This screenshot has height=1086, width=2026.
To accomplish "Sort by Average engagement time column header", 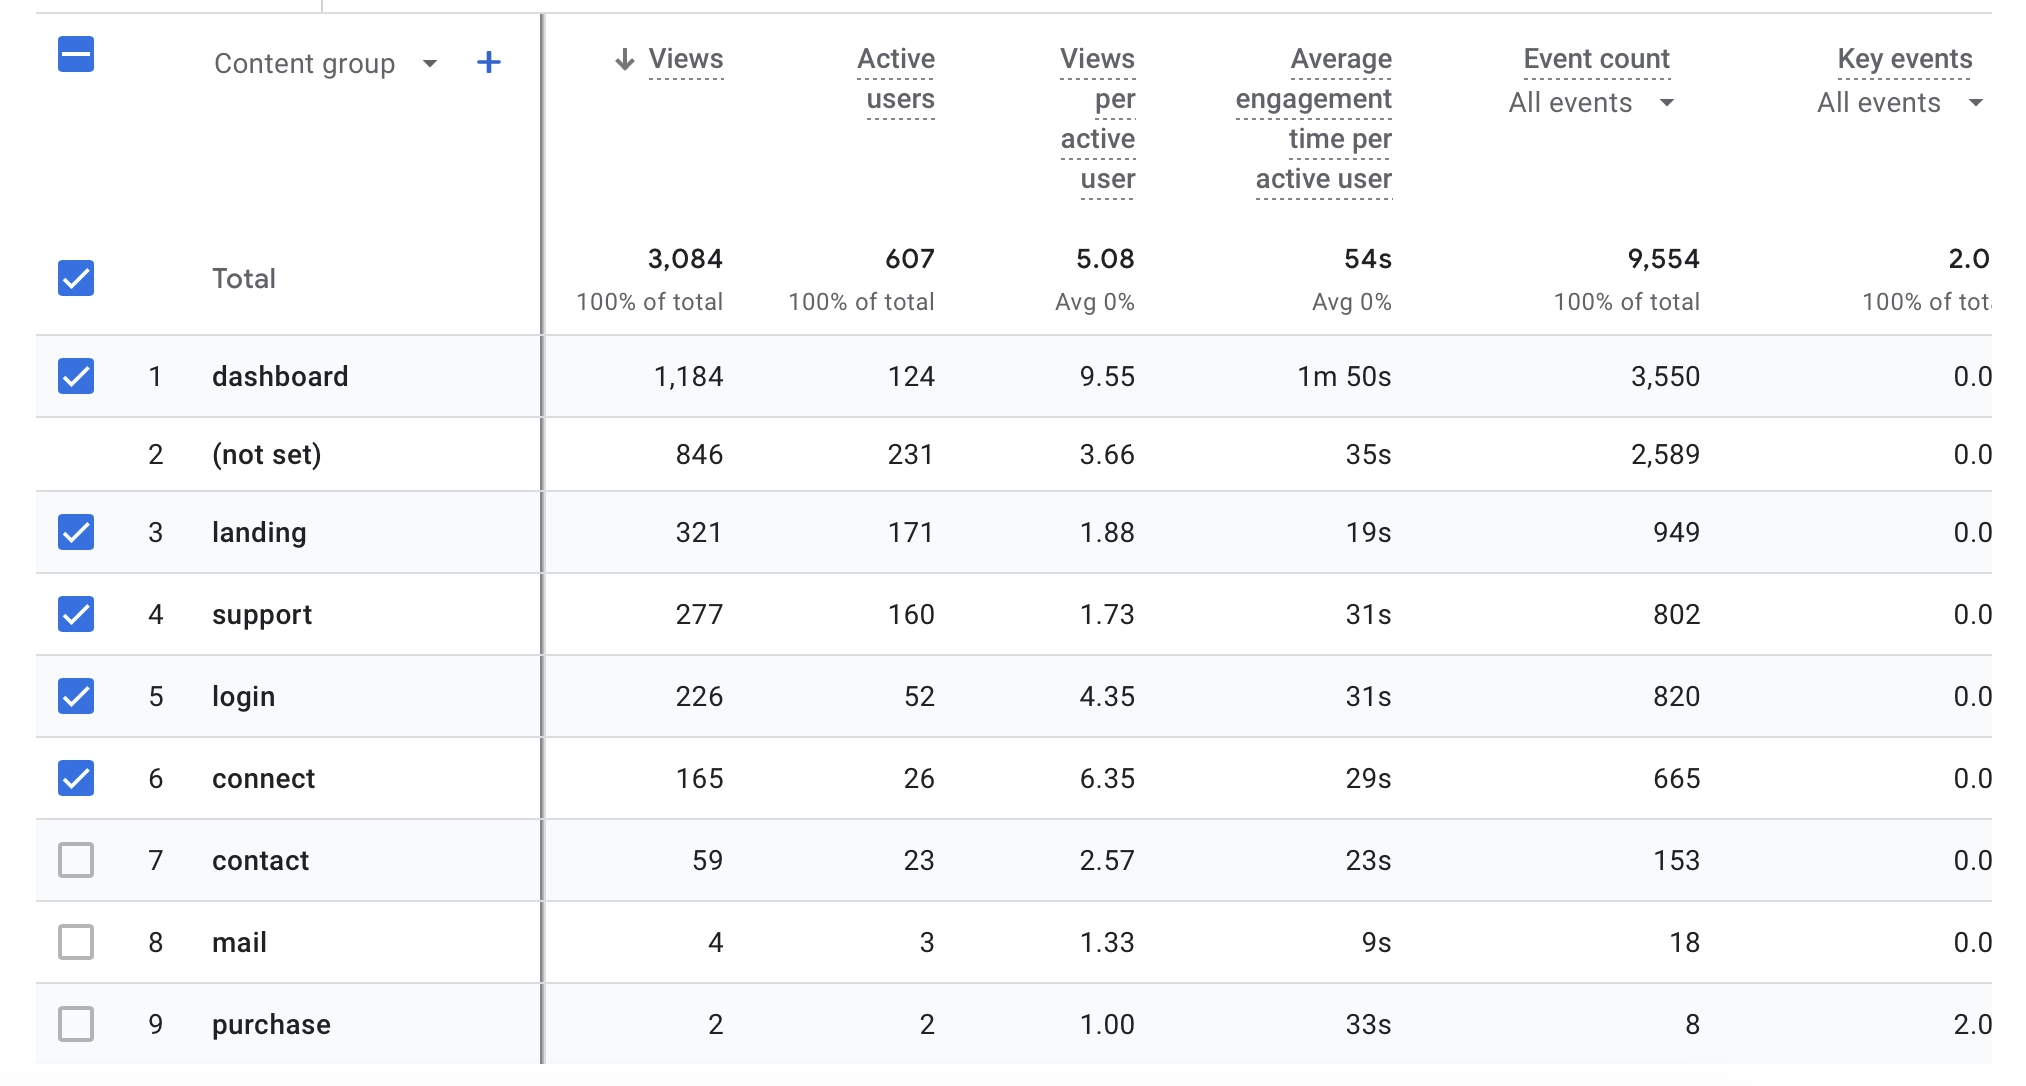I will (x=1315, y=118).
